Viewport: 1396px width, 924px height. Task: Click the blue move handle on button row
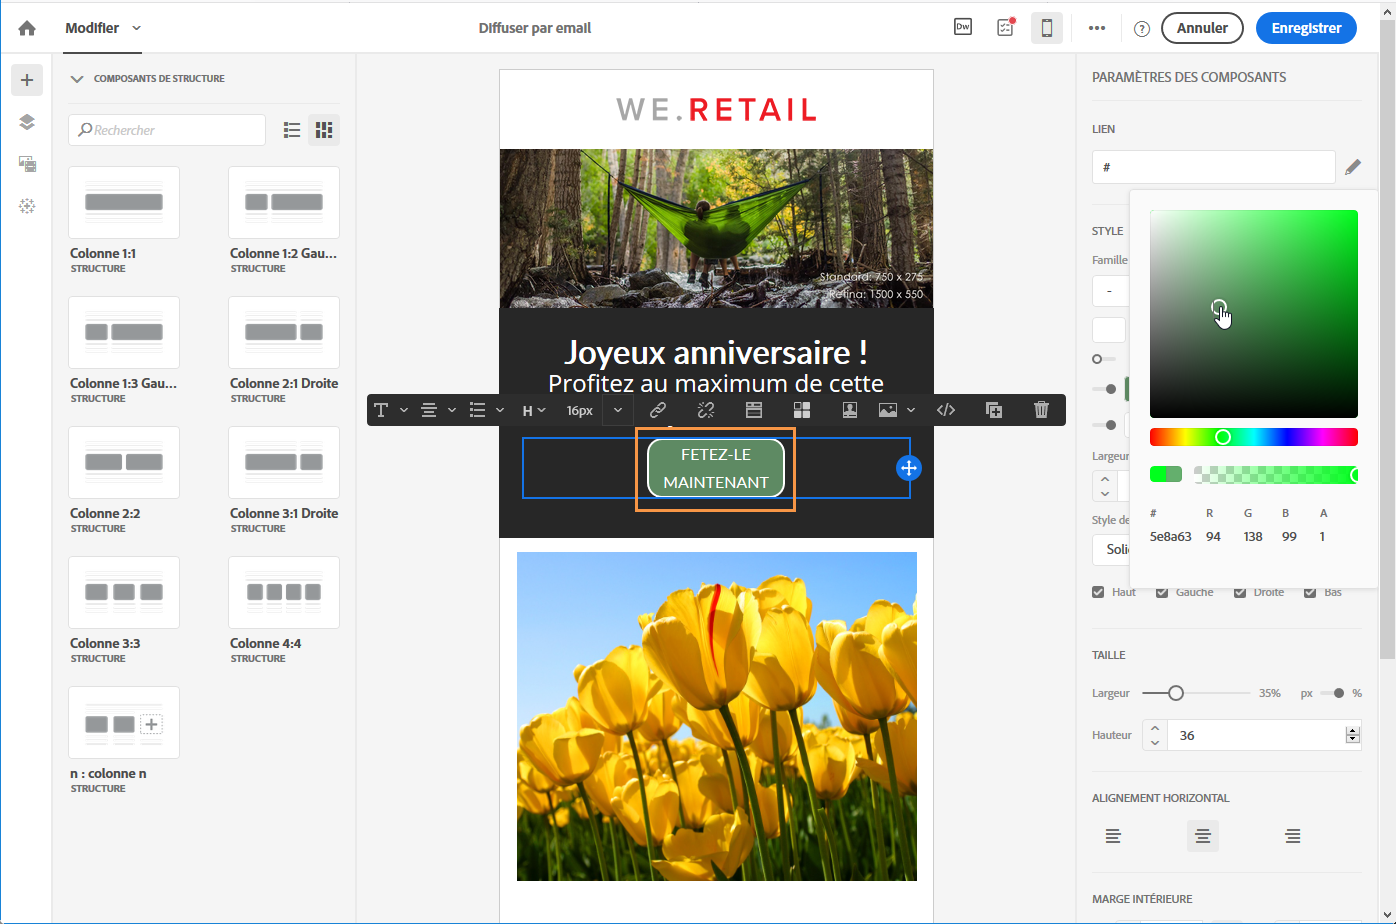click(908, 468)
